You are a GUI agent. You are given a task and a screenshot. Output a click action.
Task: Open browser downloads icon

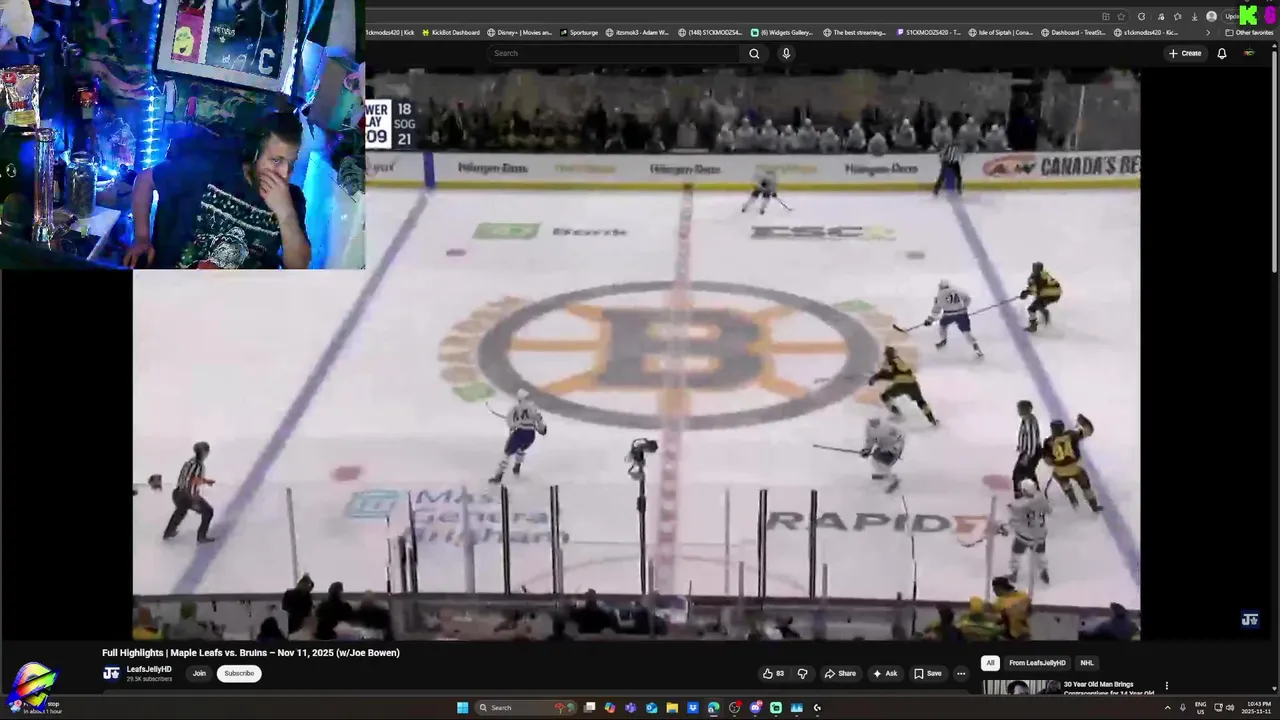1194,16
